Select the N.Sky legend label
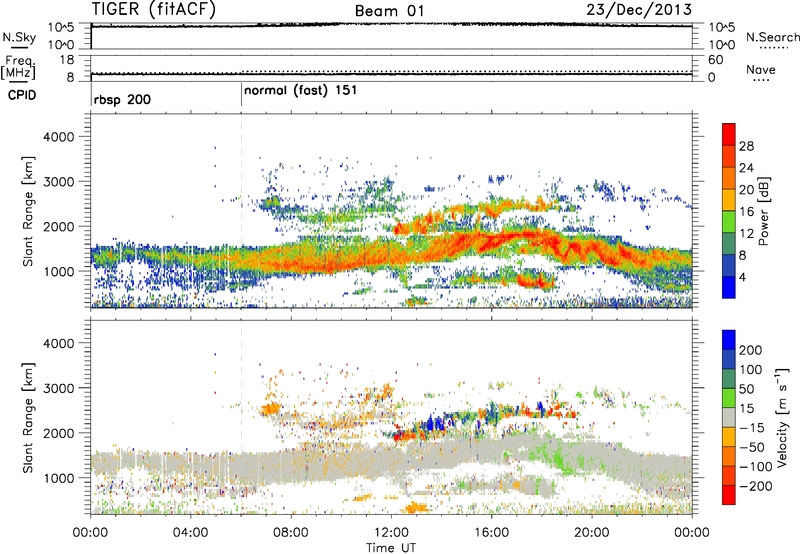800x554 pixels. (19, 37)
